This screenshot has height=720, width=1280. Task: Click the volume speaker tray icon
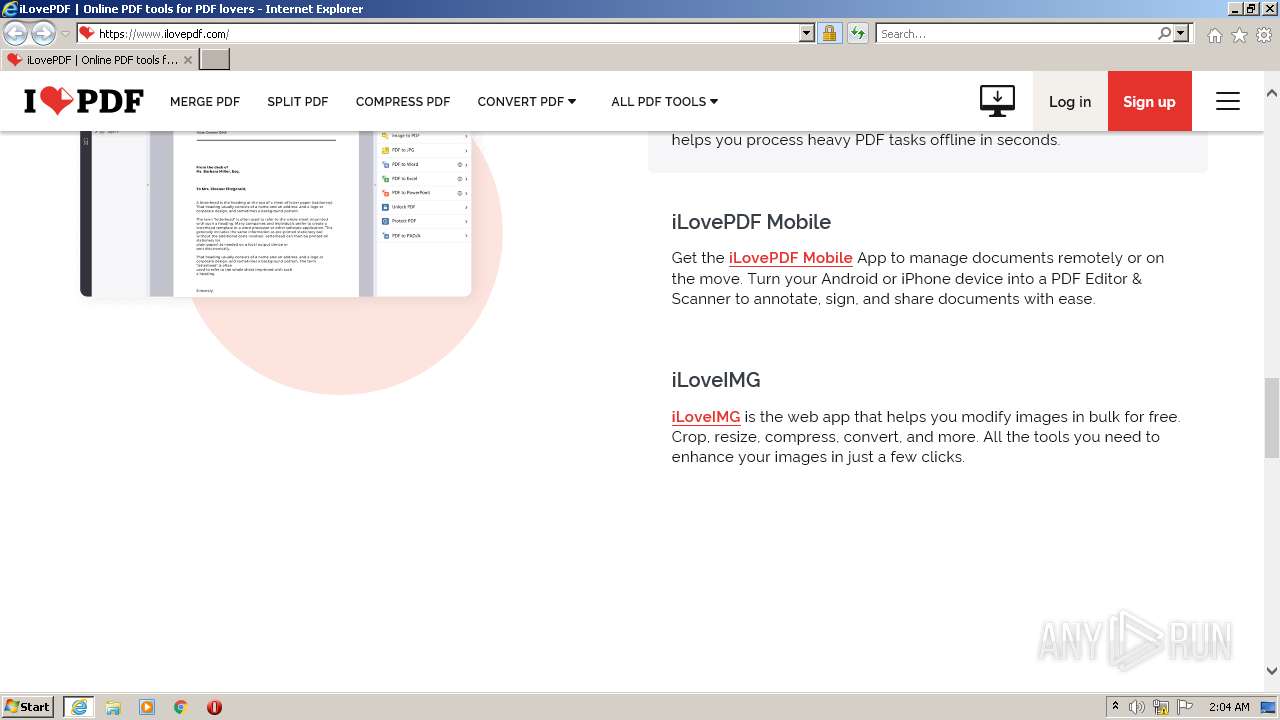tap(1137, 707)
